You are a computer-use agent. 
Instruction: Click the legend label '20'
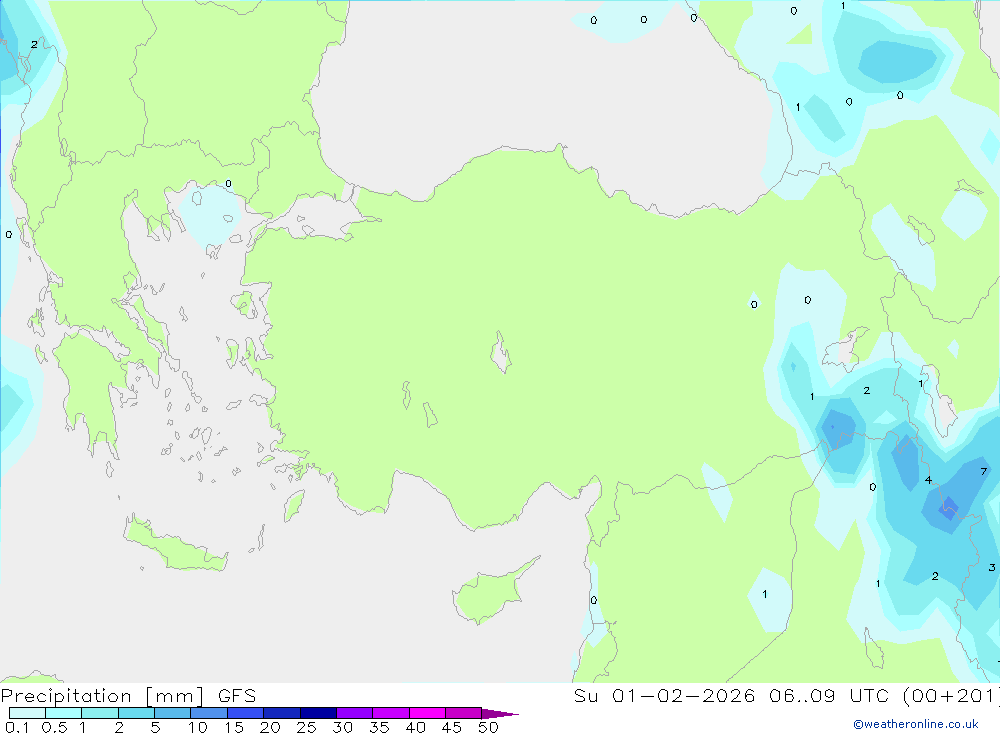pyautogui.click(x=270, y=727)
